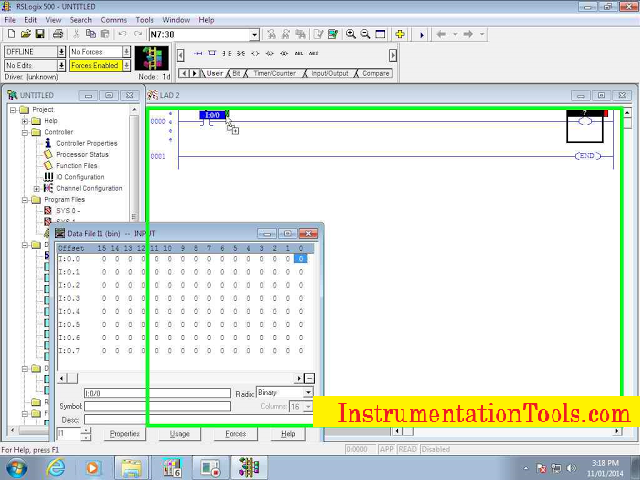
Task: Click the Zoom In magnifier icon
Action: point(351,34)
